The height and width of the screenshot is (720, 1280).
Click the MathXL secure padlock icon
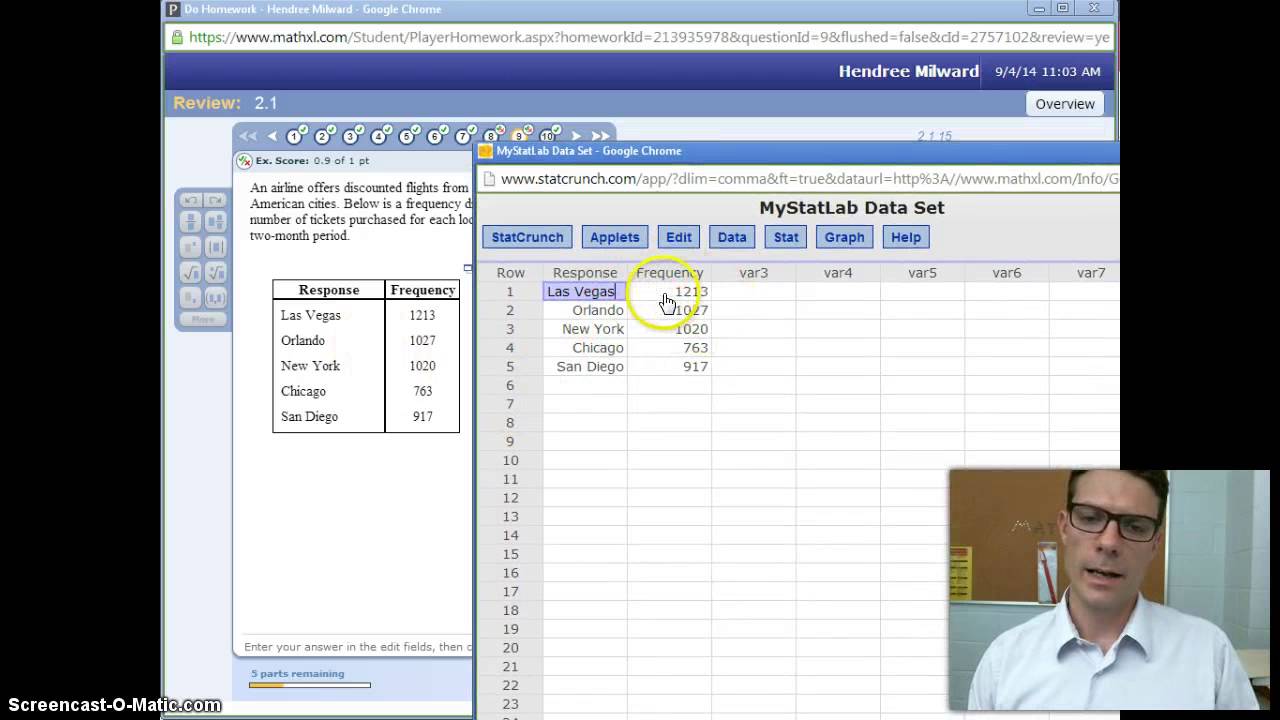[x=177, y=37]
